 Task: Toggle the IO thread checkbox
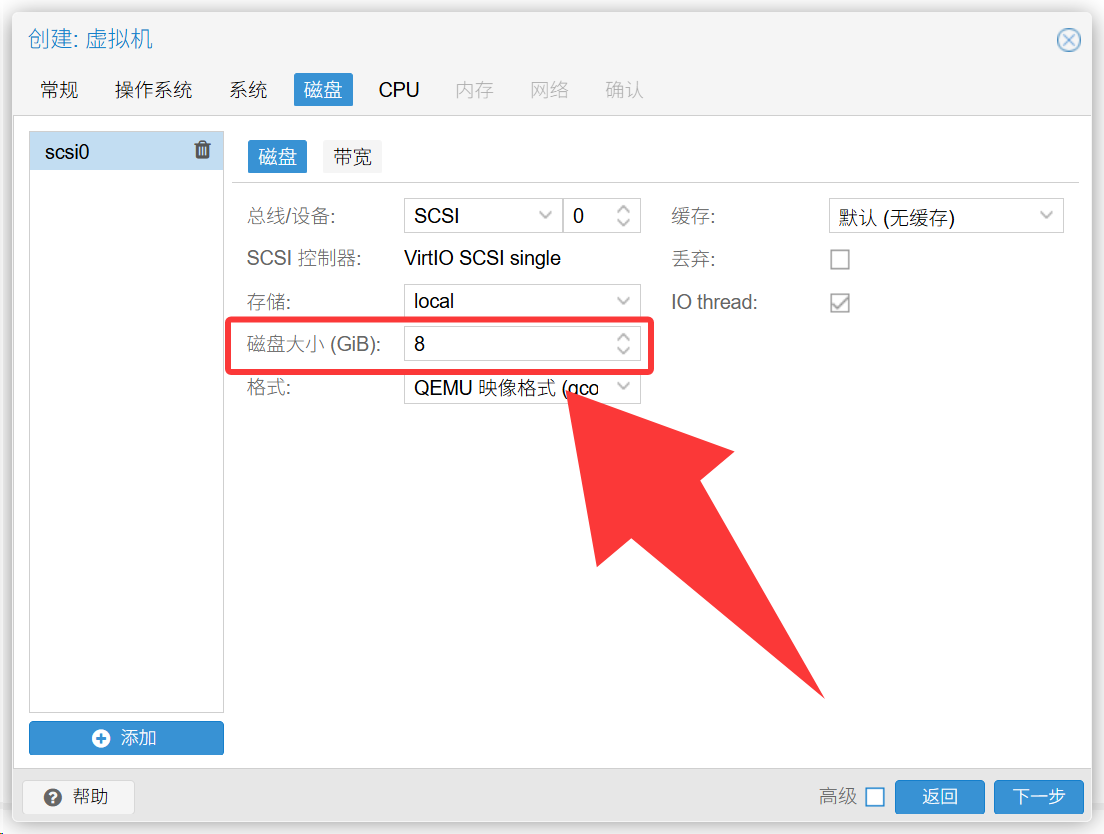[x=840, y=302]
